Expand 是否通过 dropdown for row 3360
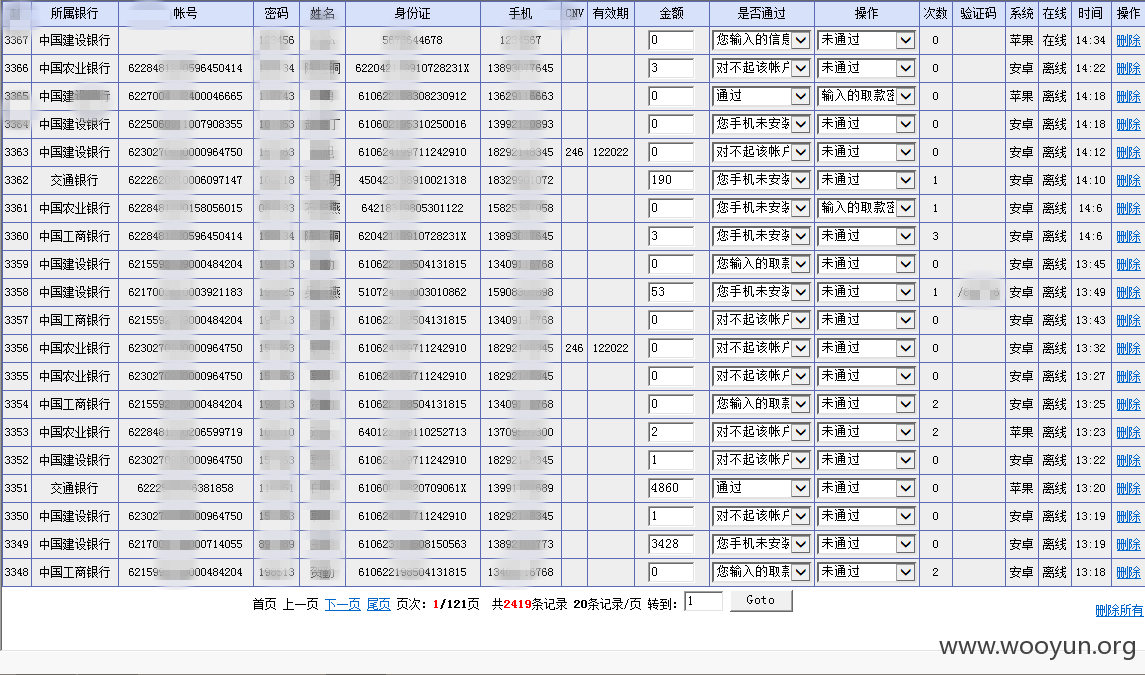Viewport: 1145px width, 675px height. (x=761, y=236)
